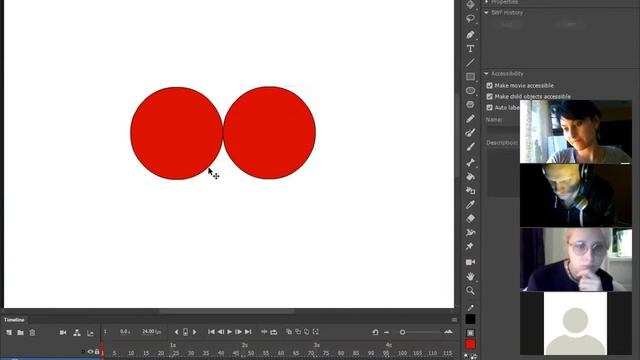Switch to the Timeline tab
Image resolution: width=640 pixels, height=360 pixels.
(14, 320)
